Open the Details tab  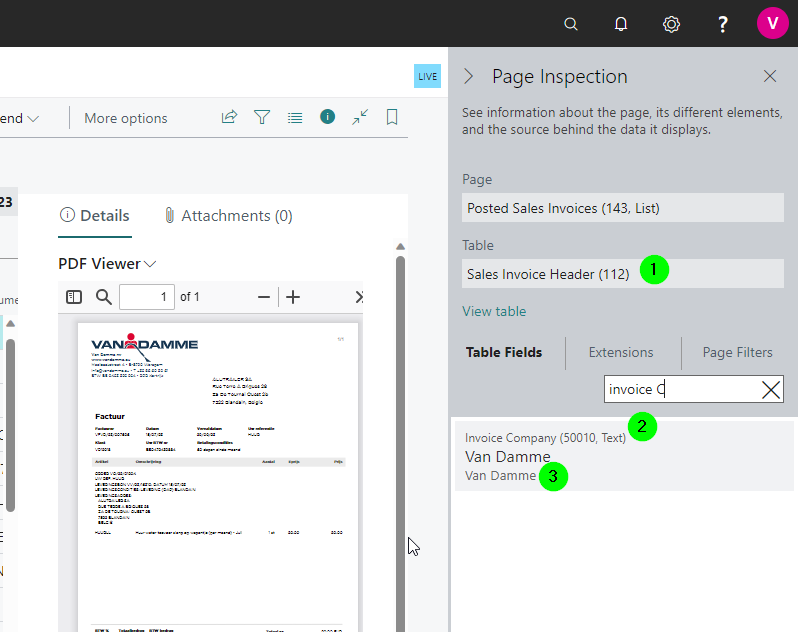point(95,216)
